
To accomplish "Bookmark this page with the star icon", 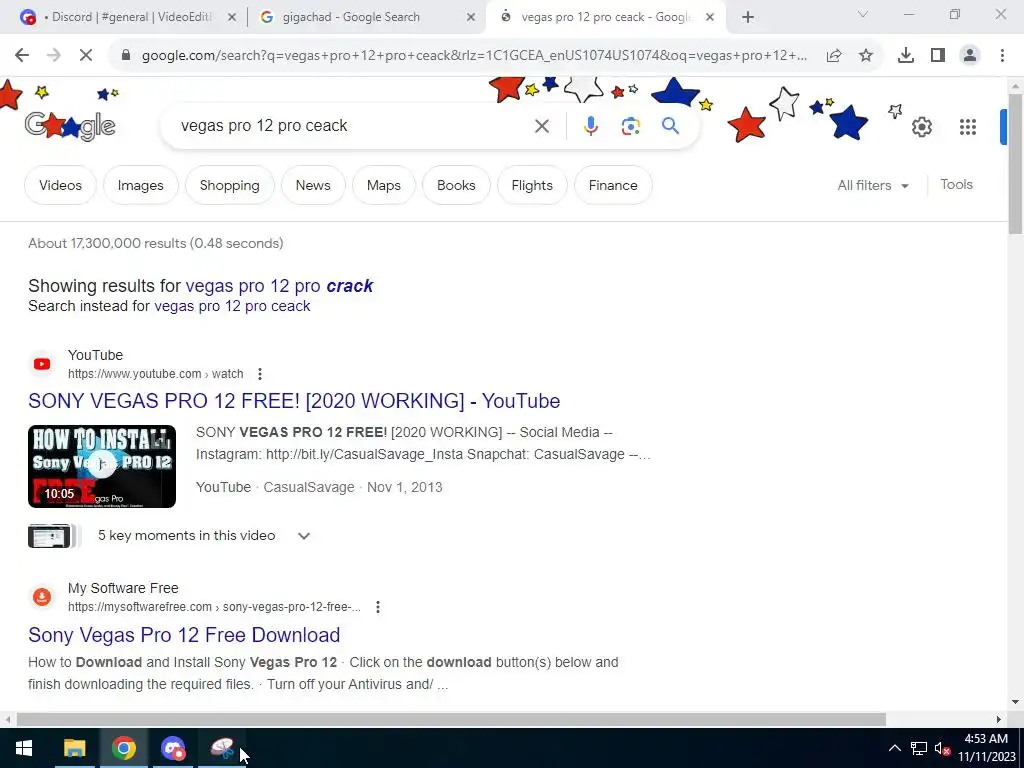I will [866, 56].
